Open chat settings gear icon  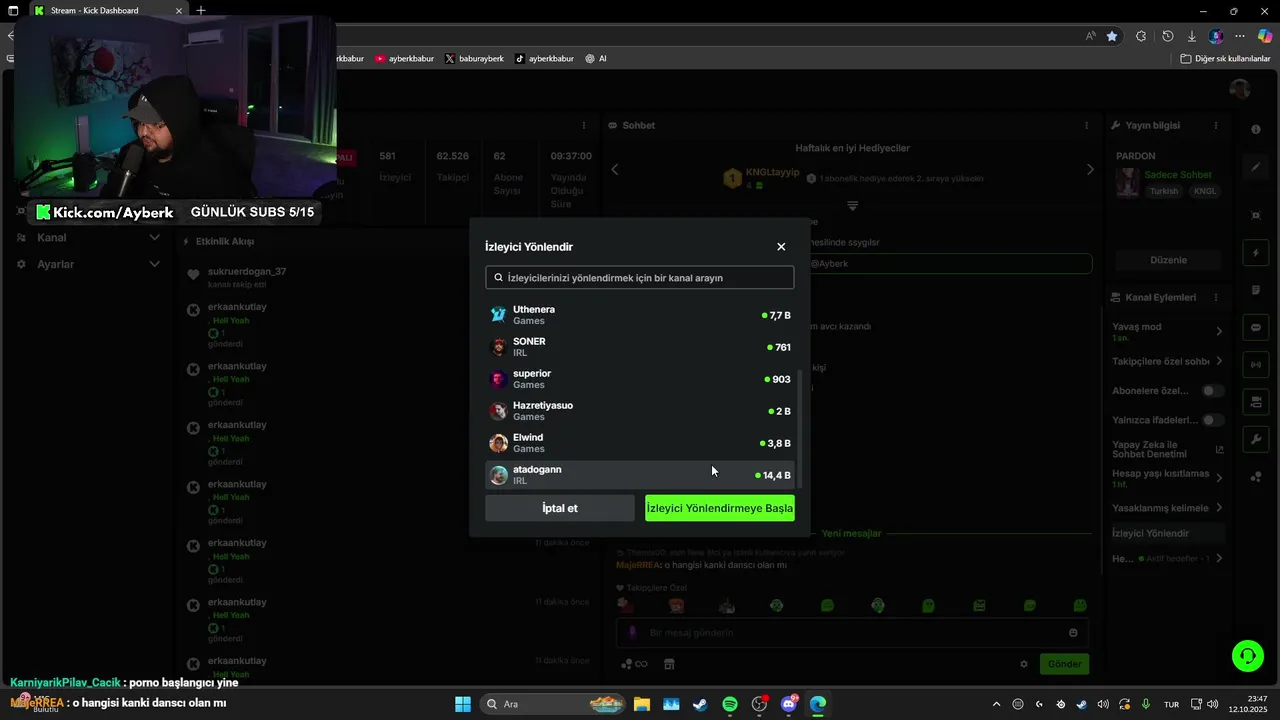click(x=1023, y=664)
